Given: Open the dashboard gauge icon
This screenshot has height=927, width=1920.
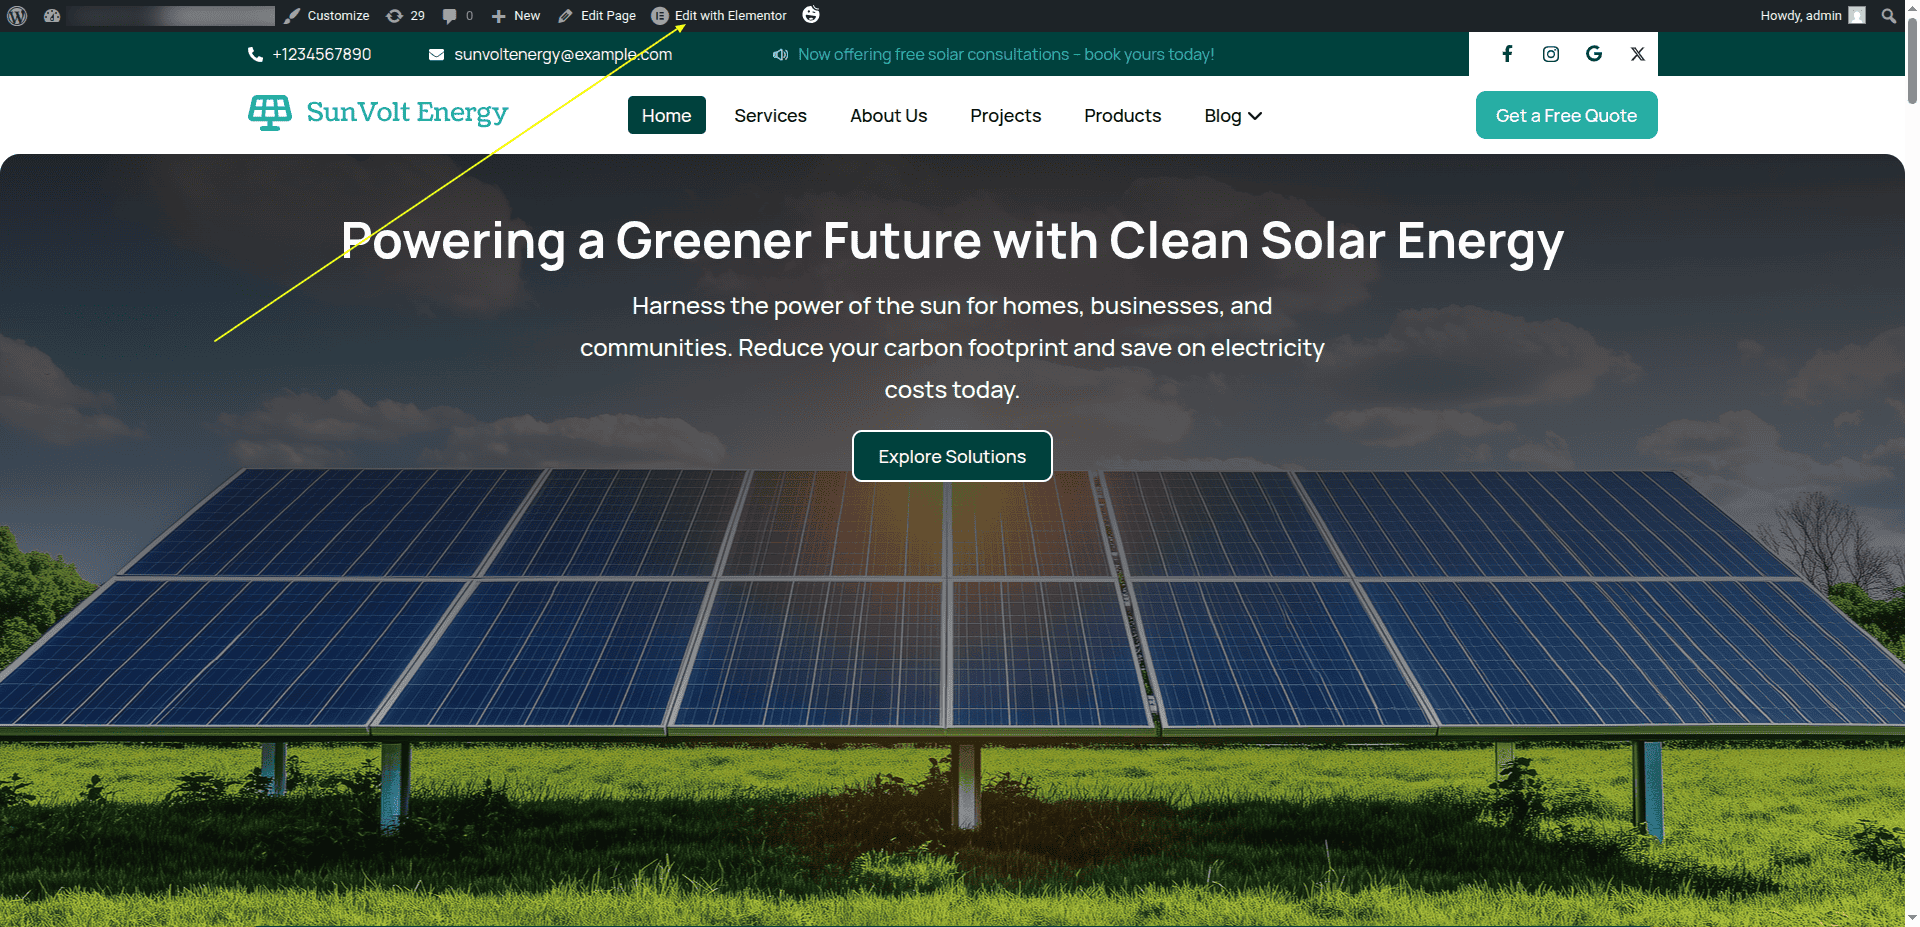Looking at the screenshot, I should point(52,16).
